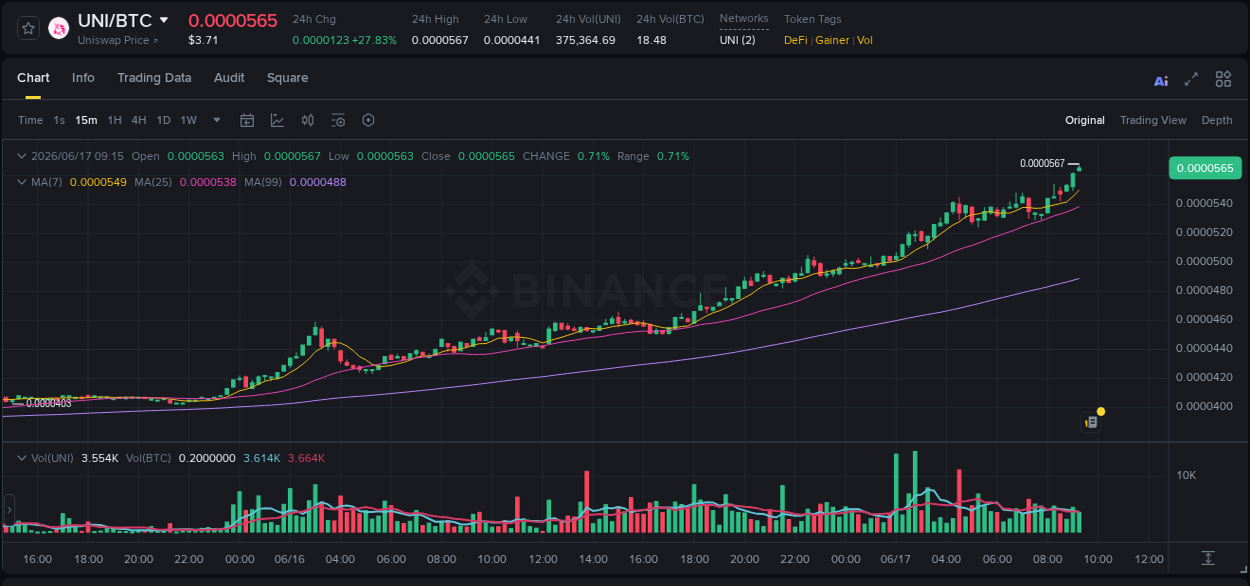This screenshot has width=1250, height=586.
Task: Select the 1W interval
Action: [x=188, y=120]
